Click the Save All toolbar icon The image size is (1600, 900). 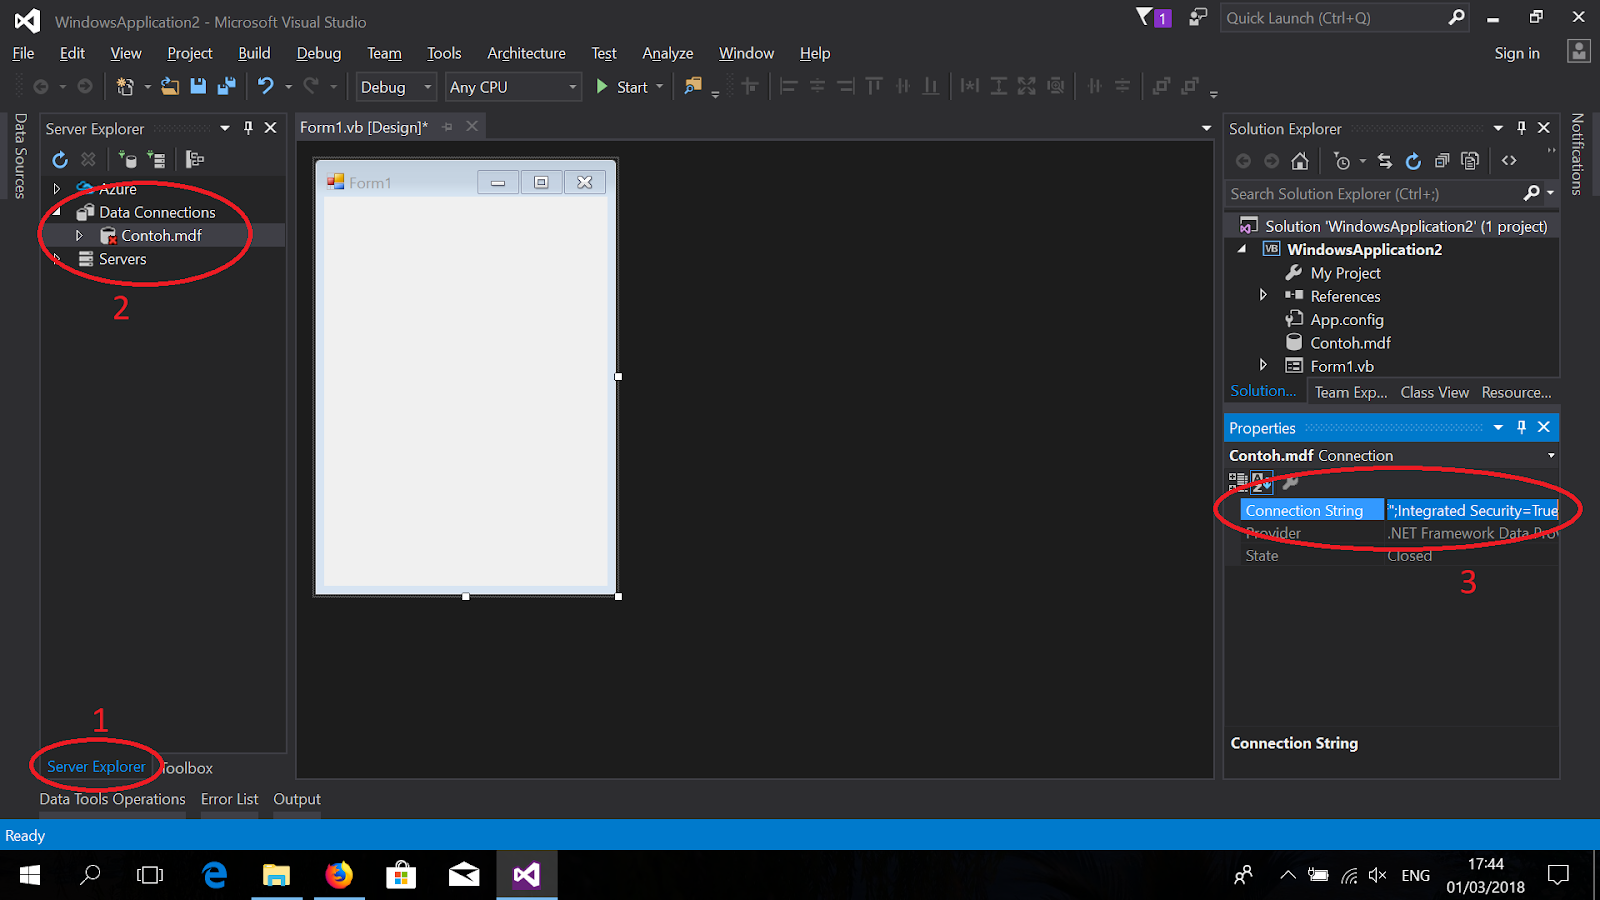[227, 86]
